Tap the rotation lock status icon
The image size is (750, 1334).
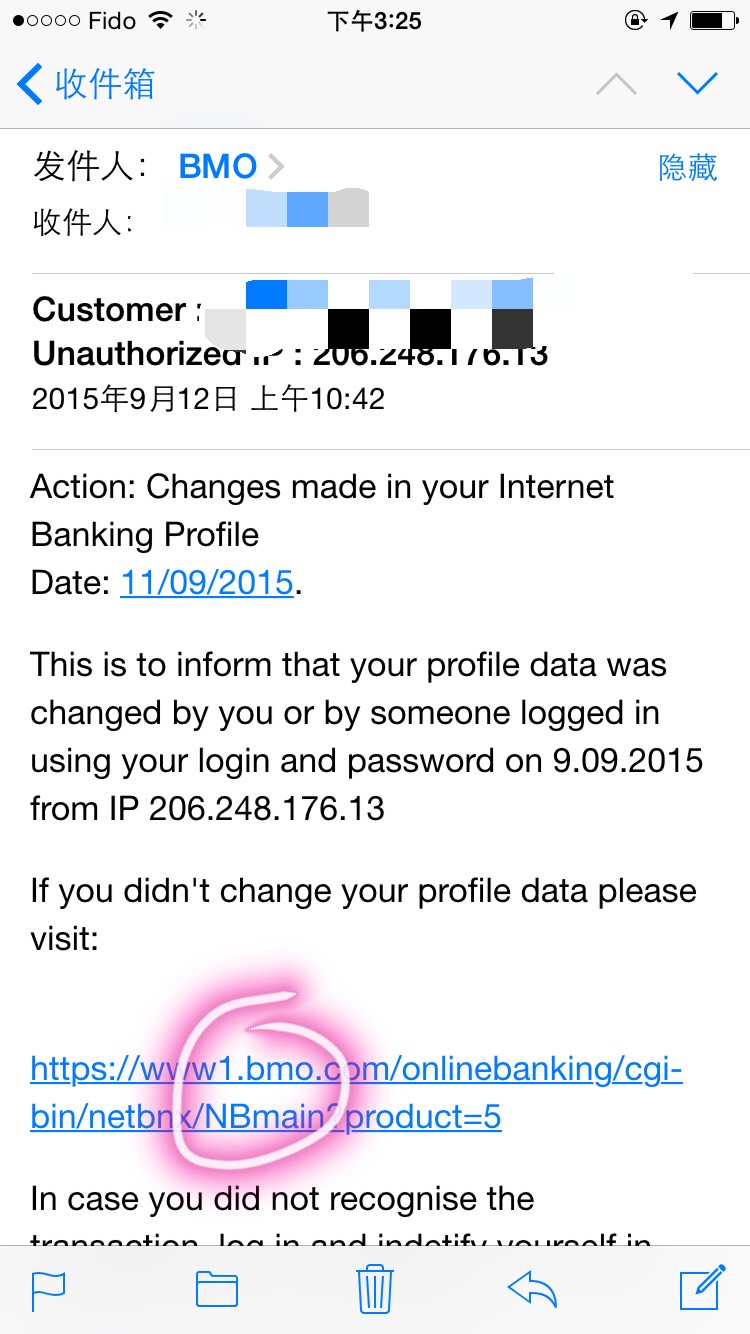pyautogui.click(x=633, y=20)
